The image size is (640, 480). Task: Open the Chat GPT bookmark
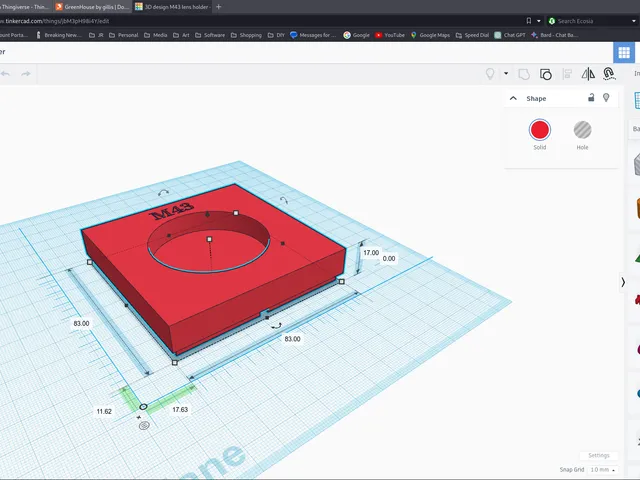tap(510, 35)
